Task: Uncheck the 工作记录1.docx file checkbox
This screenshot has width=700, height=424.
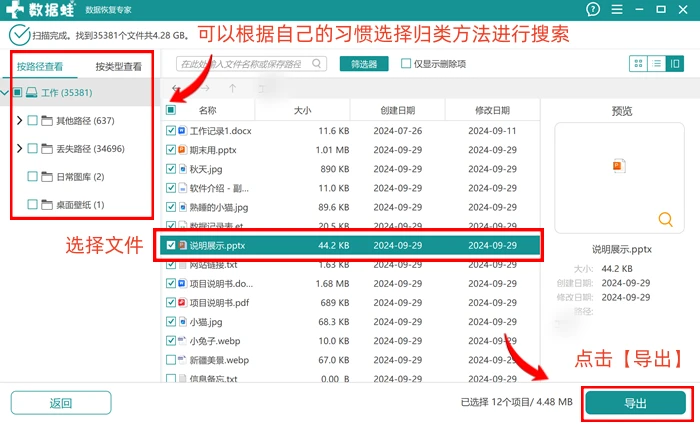Action: tap(171, 131)
